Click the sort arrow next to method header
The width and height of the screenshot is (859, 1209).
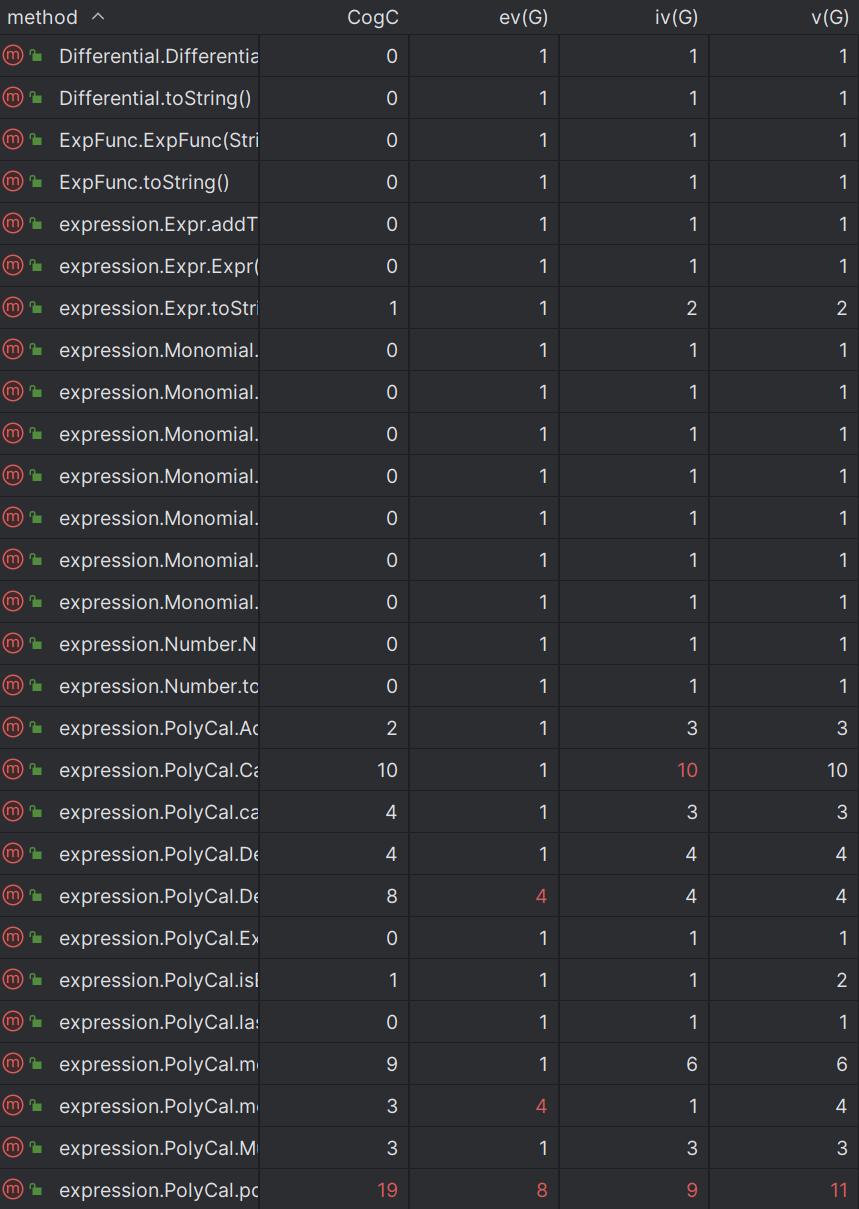tap(97, 17)
